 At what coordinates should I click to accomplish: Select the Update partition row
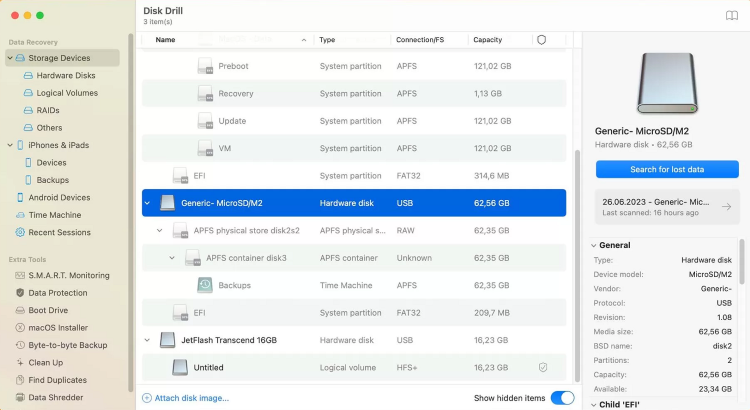click(x=354, y=121)
